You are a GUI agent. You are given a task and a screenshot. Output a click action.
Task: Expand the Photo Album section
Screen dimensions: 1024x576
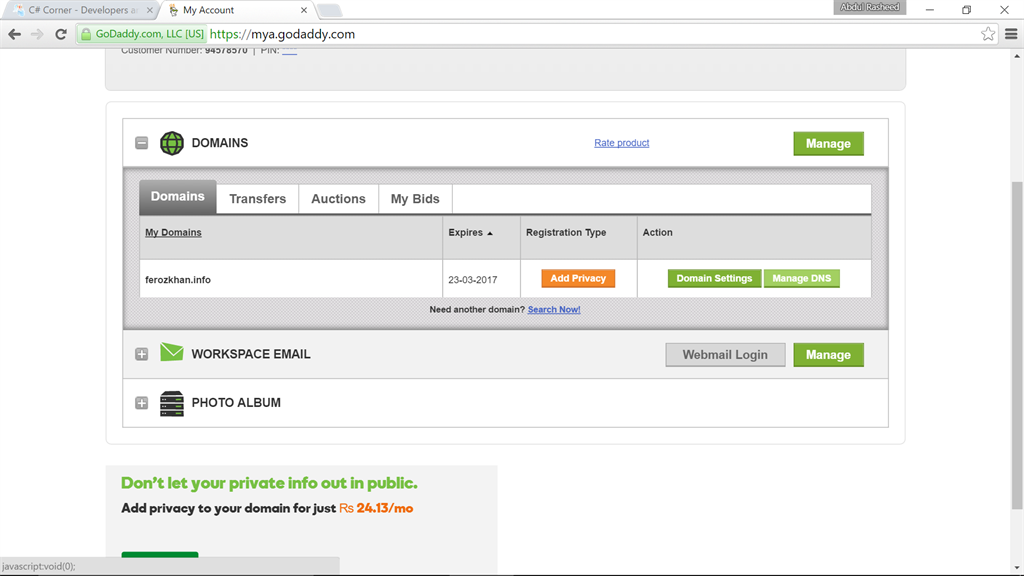142,403
